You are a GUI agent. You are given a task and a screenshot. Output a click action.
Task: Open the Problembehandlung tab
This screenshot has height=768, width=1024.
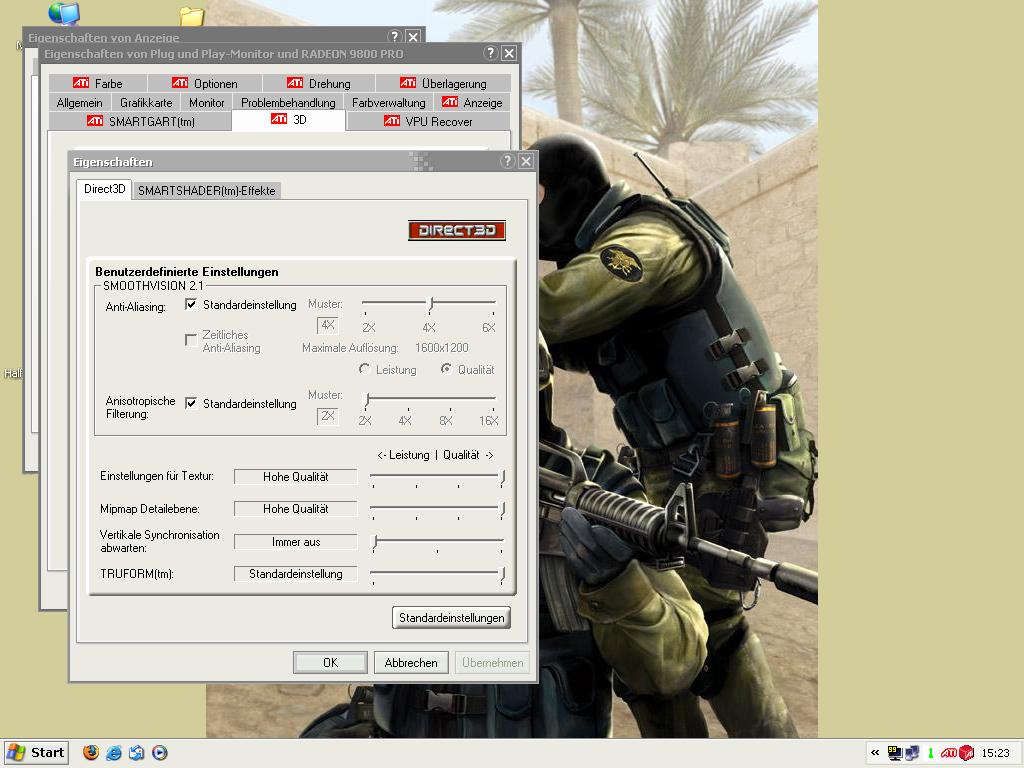point(288,103)
